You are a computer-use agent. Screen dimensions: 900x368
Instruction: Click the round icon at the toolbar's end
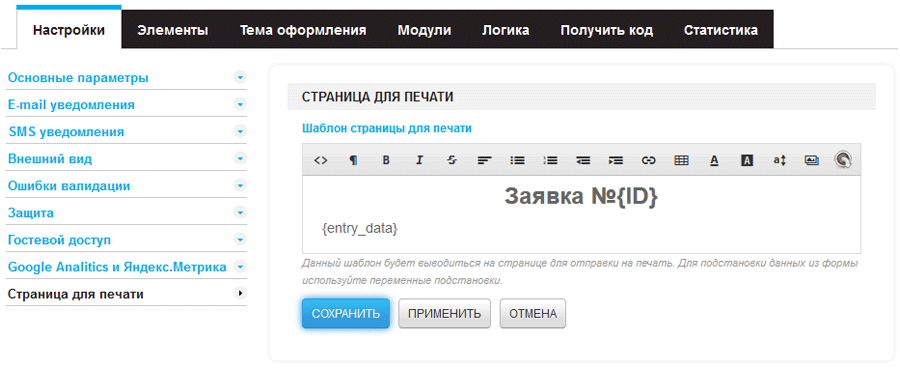tap(843, 160)
